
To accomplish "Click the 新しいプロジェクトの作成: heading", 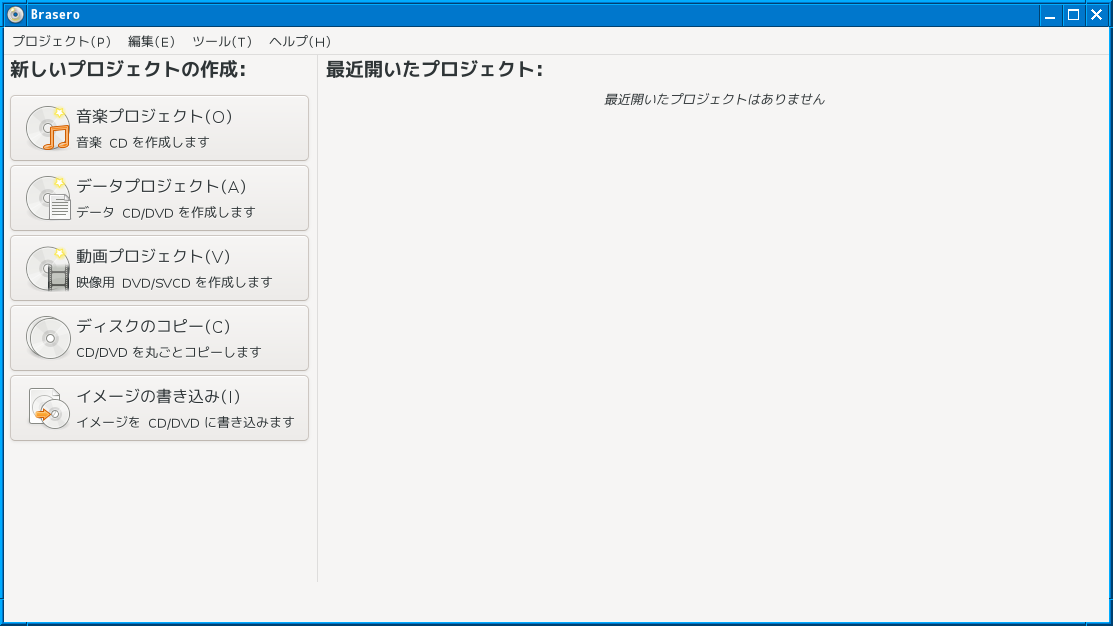I will click(x=128, y=70).
